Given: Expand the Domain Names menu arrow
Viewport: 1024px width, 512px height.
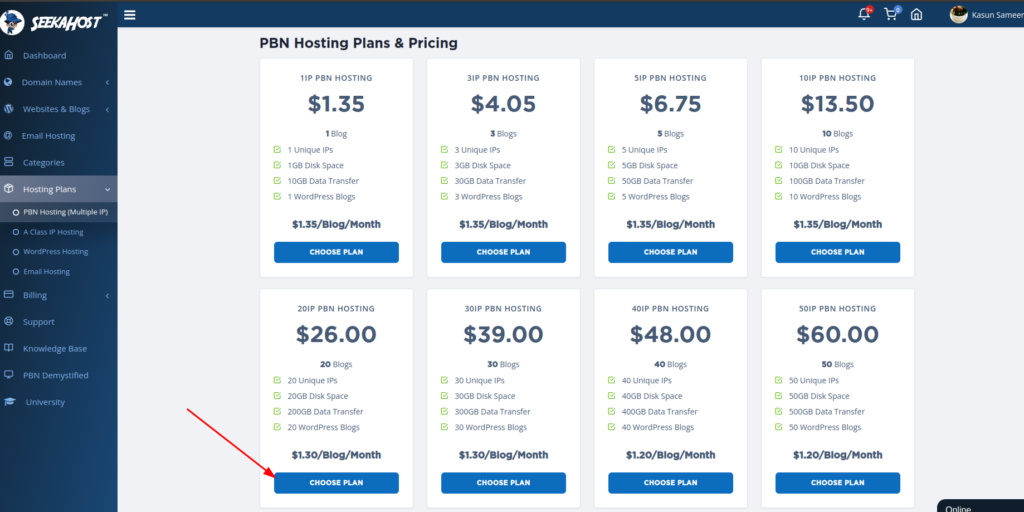Looking at the screenshot, I should click(x=107, y=82).
